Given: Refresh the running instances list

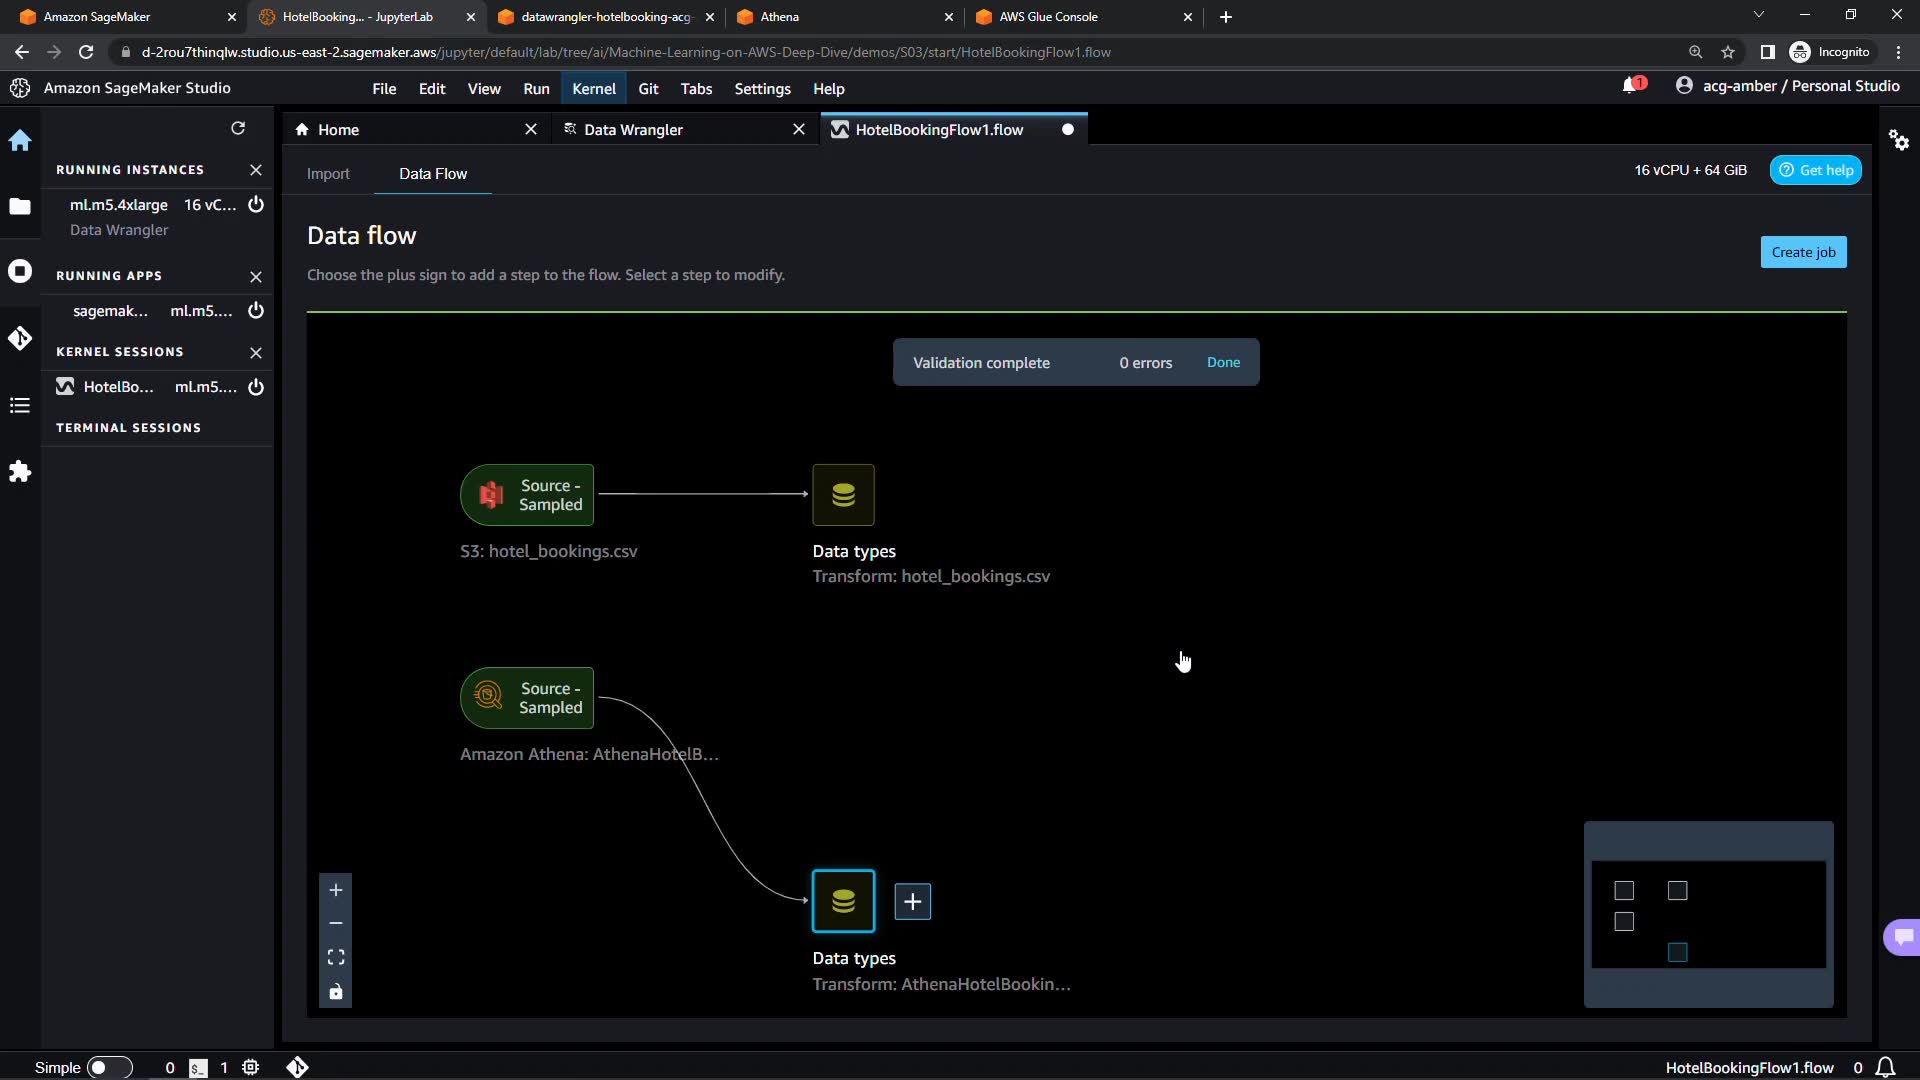Looking at the screenshot, I should (x=238, y=129).
